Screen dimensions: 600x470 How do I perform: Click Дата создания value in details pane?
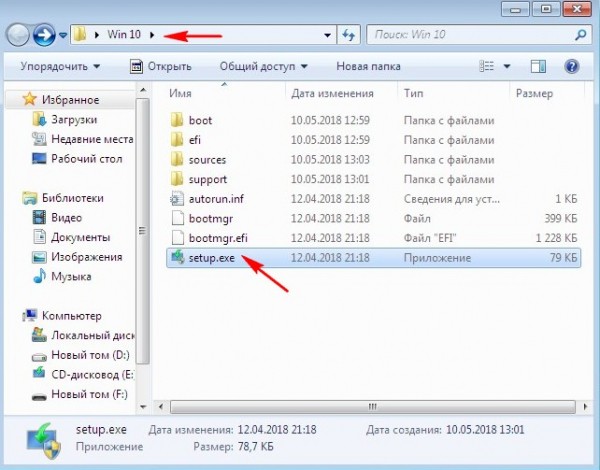485,429
